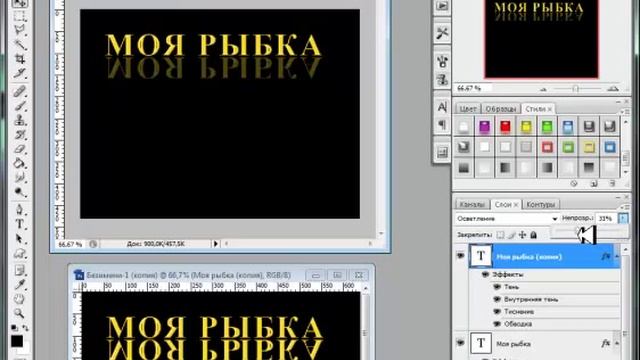Screen dimensions: 640x360
Task: Switch to the Слои tab
Action: click(x=506, y=204)
